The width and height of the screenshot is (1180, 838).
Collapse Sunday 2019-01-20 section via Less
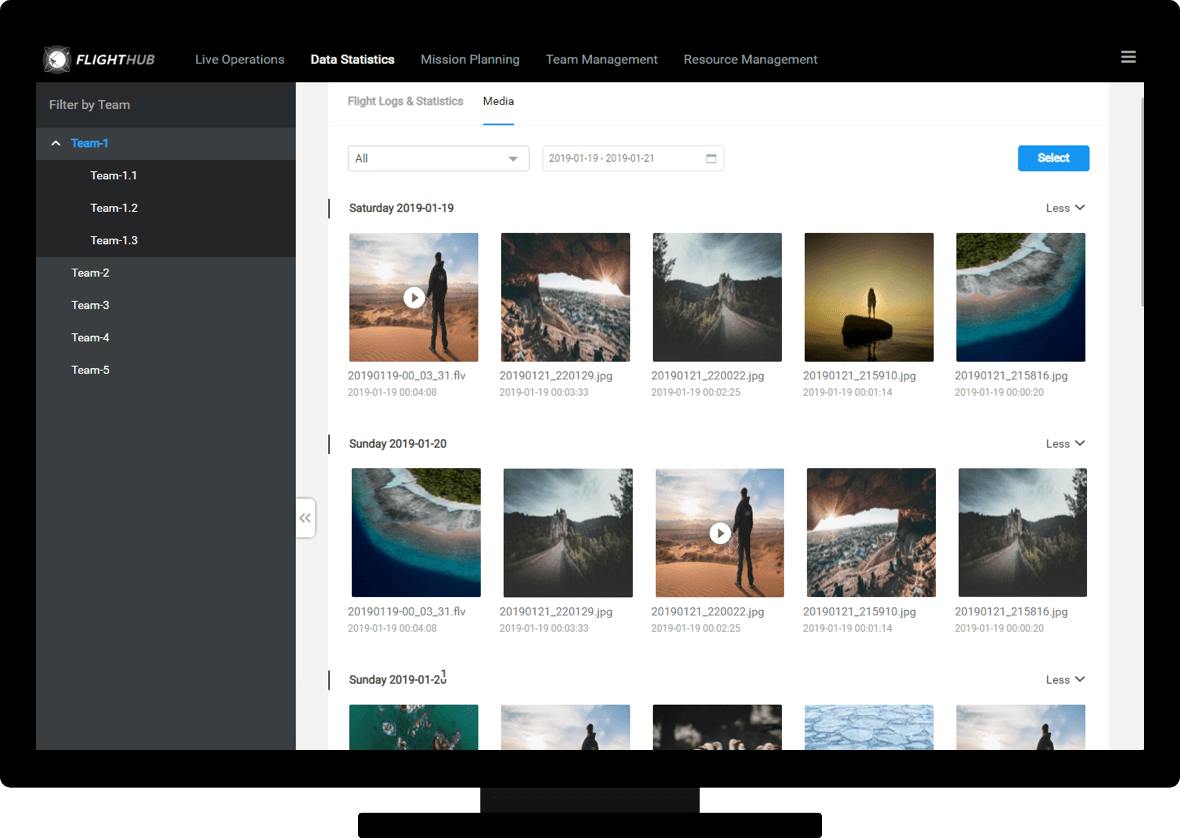click(x=1064, y=444)
